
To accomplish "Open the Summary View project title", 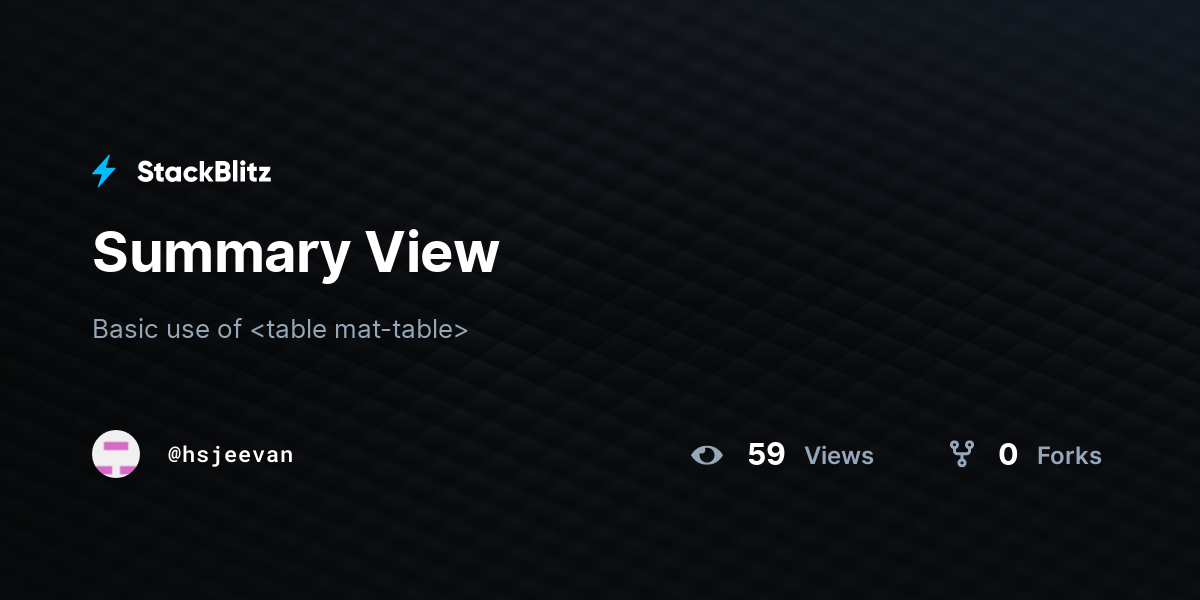I will pos(296,252).
